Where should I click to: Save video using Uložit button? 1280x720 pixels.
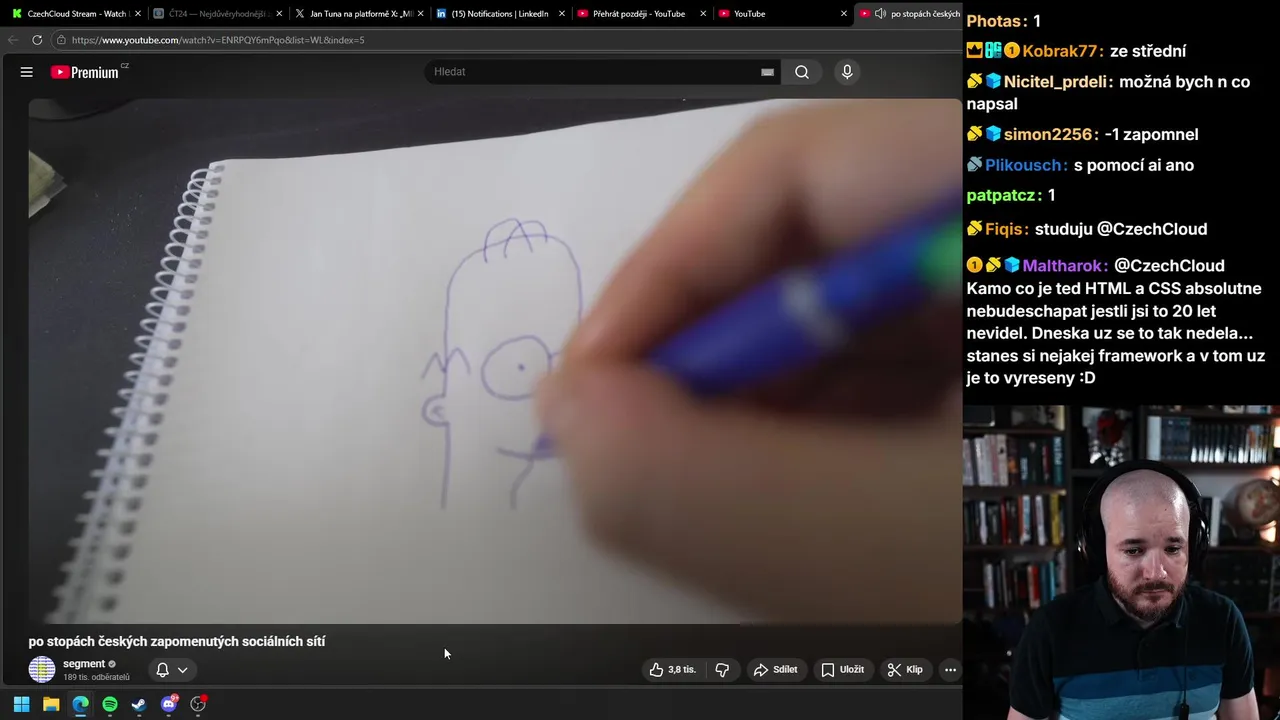pyautogui.click(x=842, y=670)
